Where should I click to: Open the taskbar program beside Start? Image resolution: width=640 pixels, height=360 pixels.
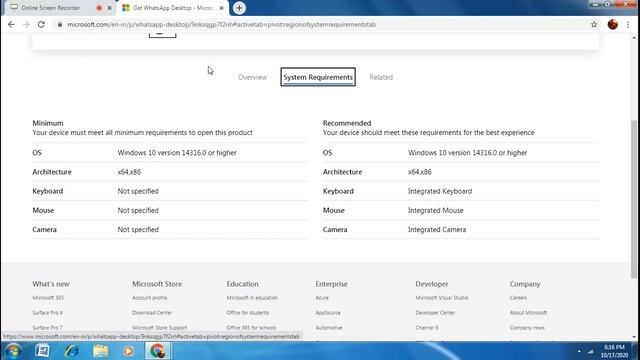42,351
